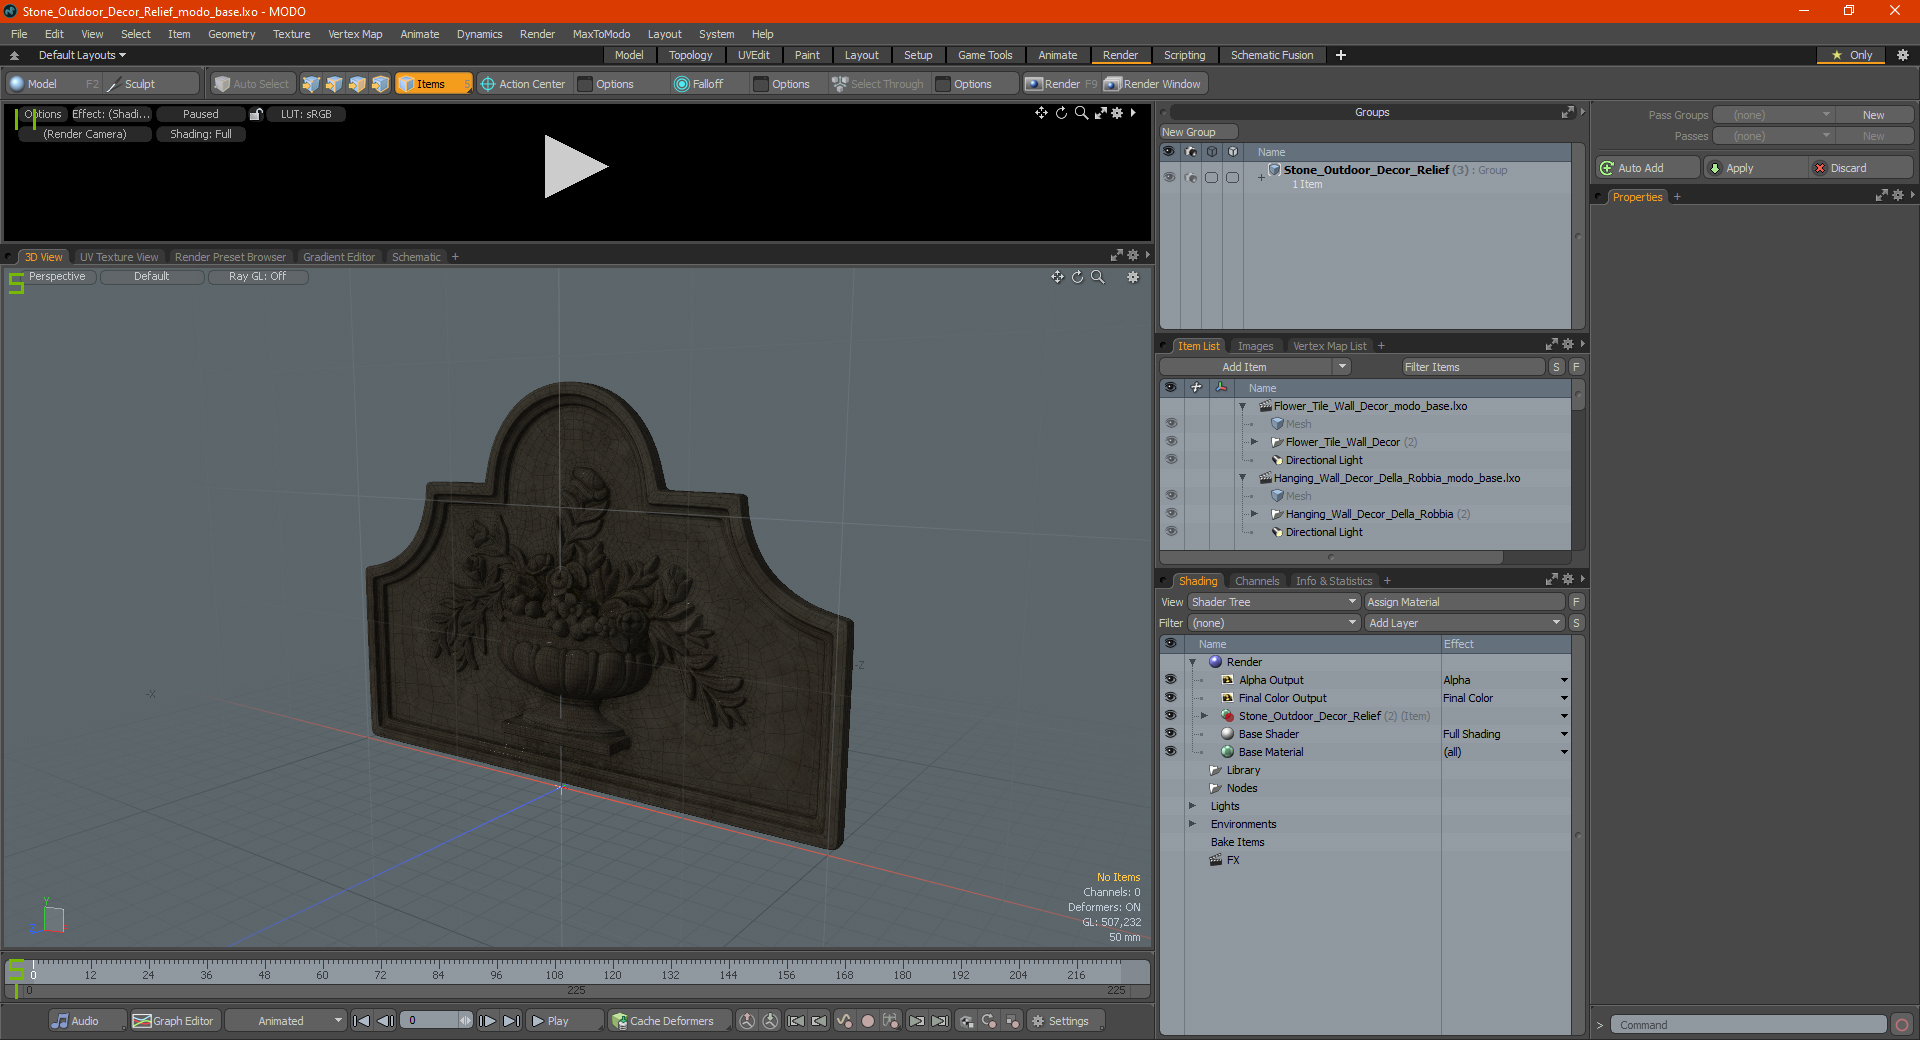Click the Play button
1920x1040 pixels.
564,1021
